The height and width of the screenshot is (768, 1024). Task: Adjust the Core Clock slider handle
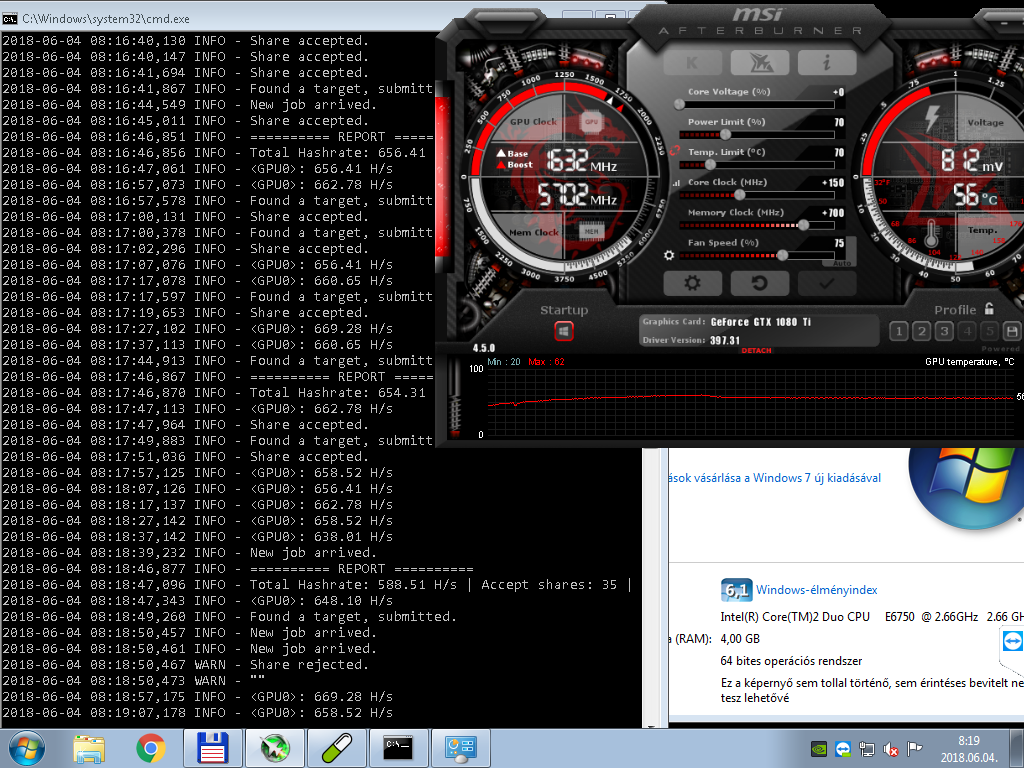tap(740, 195)
